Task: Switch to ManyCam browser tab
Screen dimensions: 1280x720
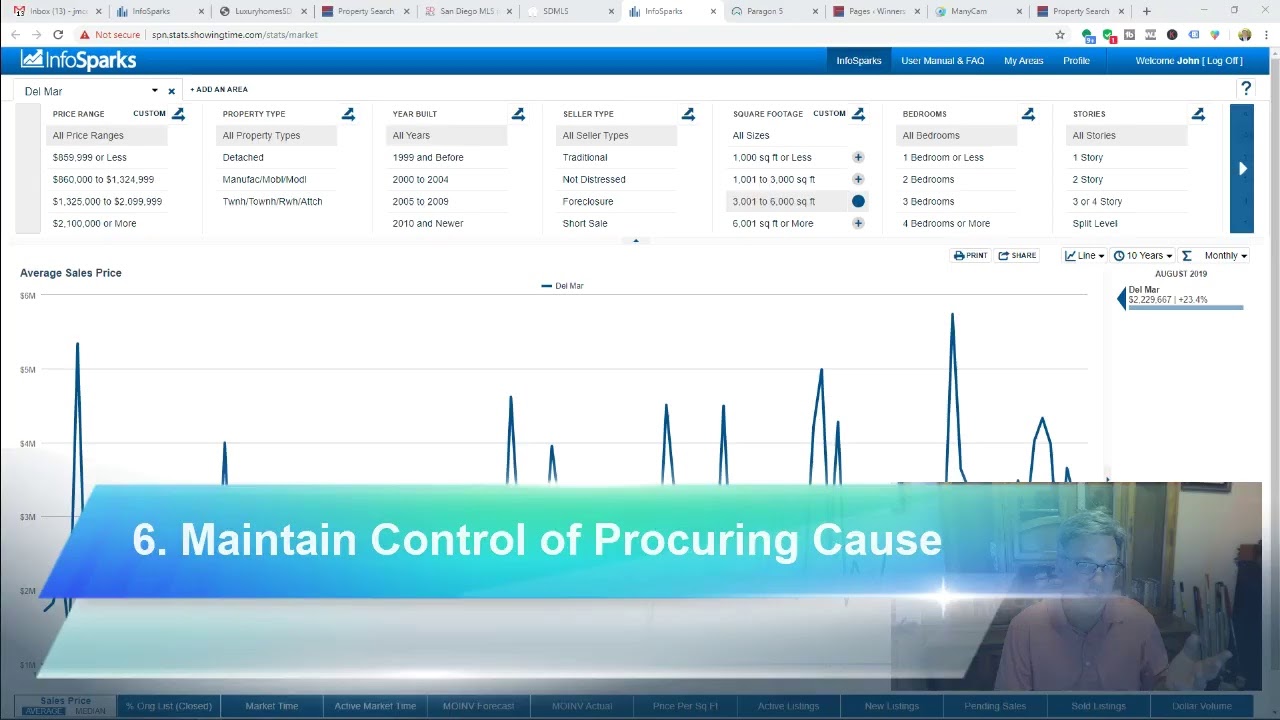Action: (977, 11)
